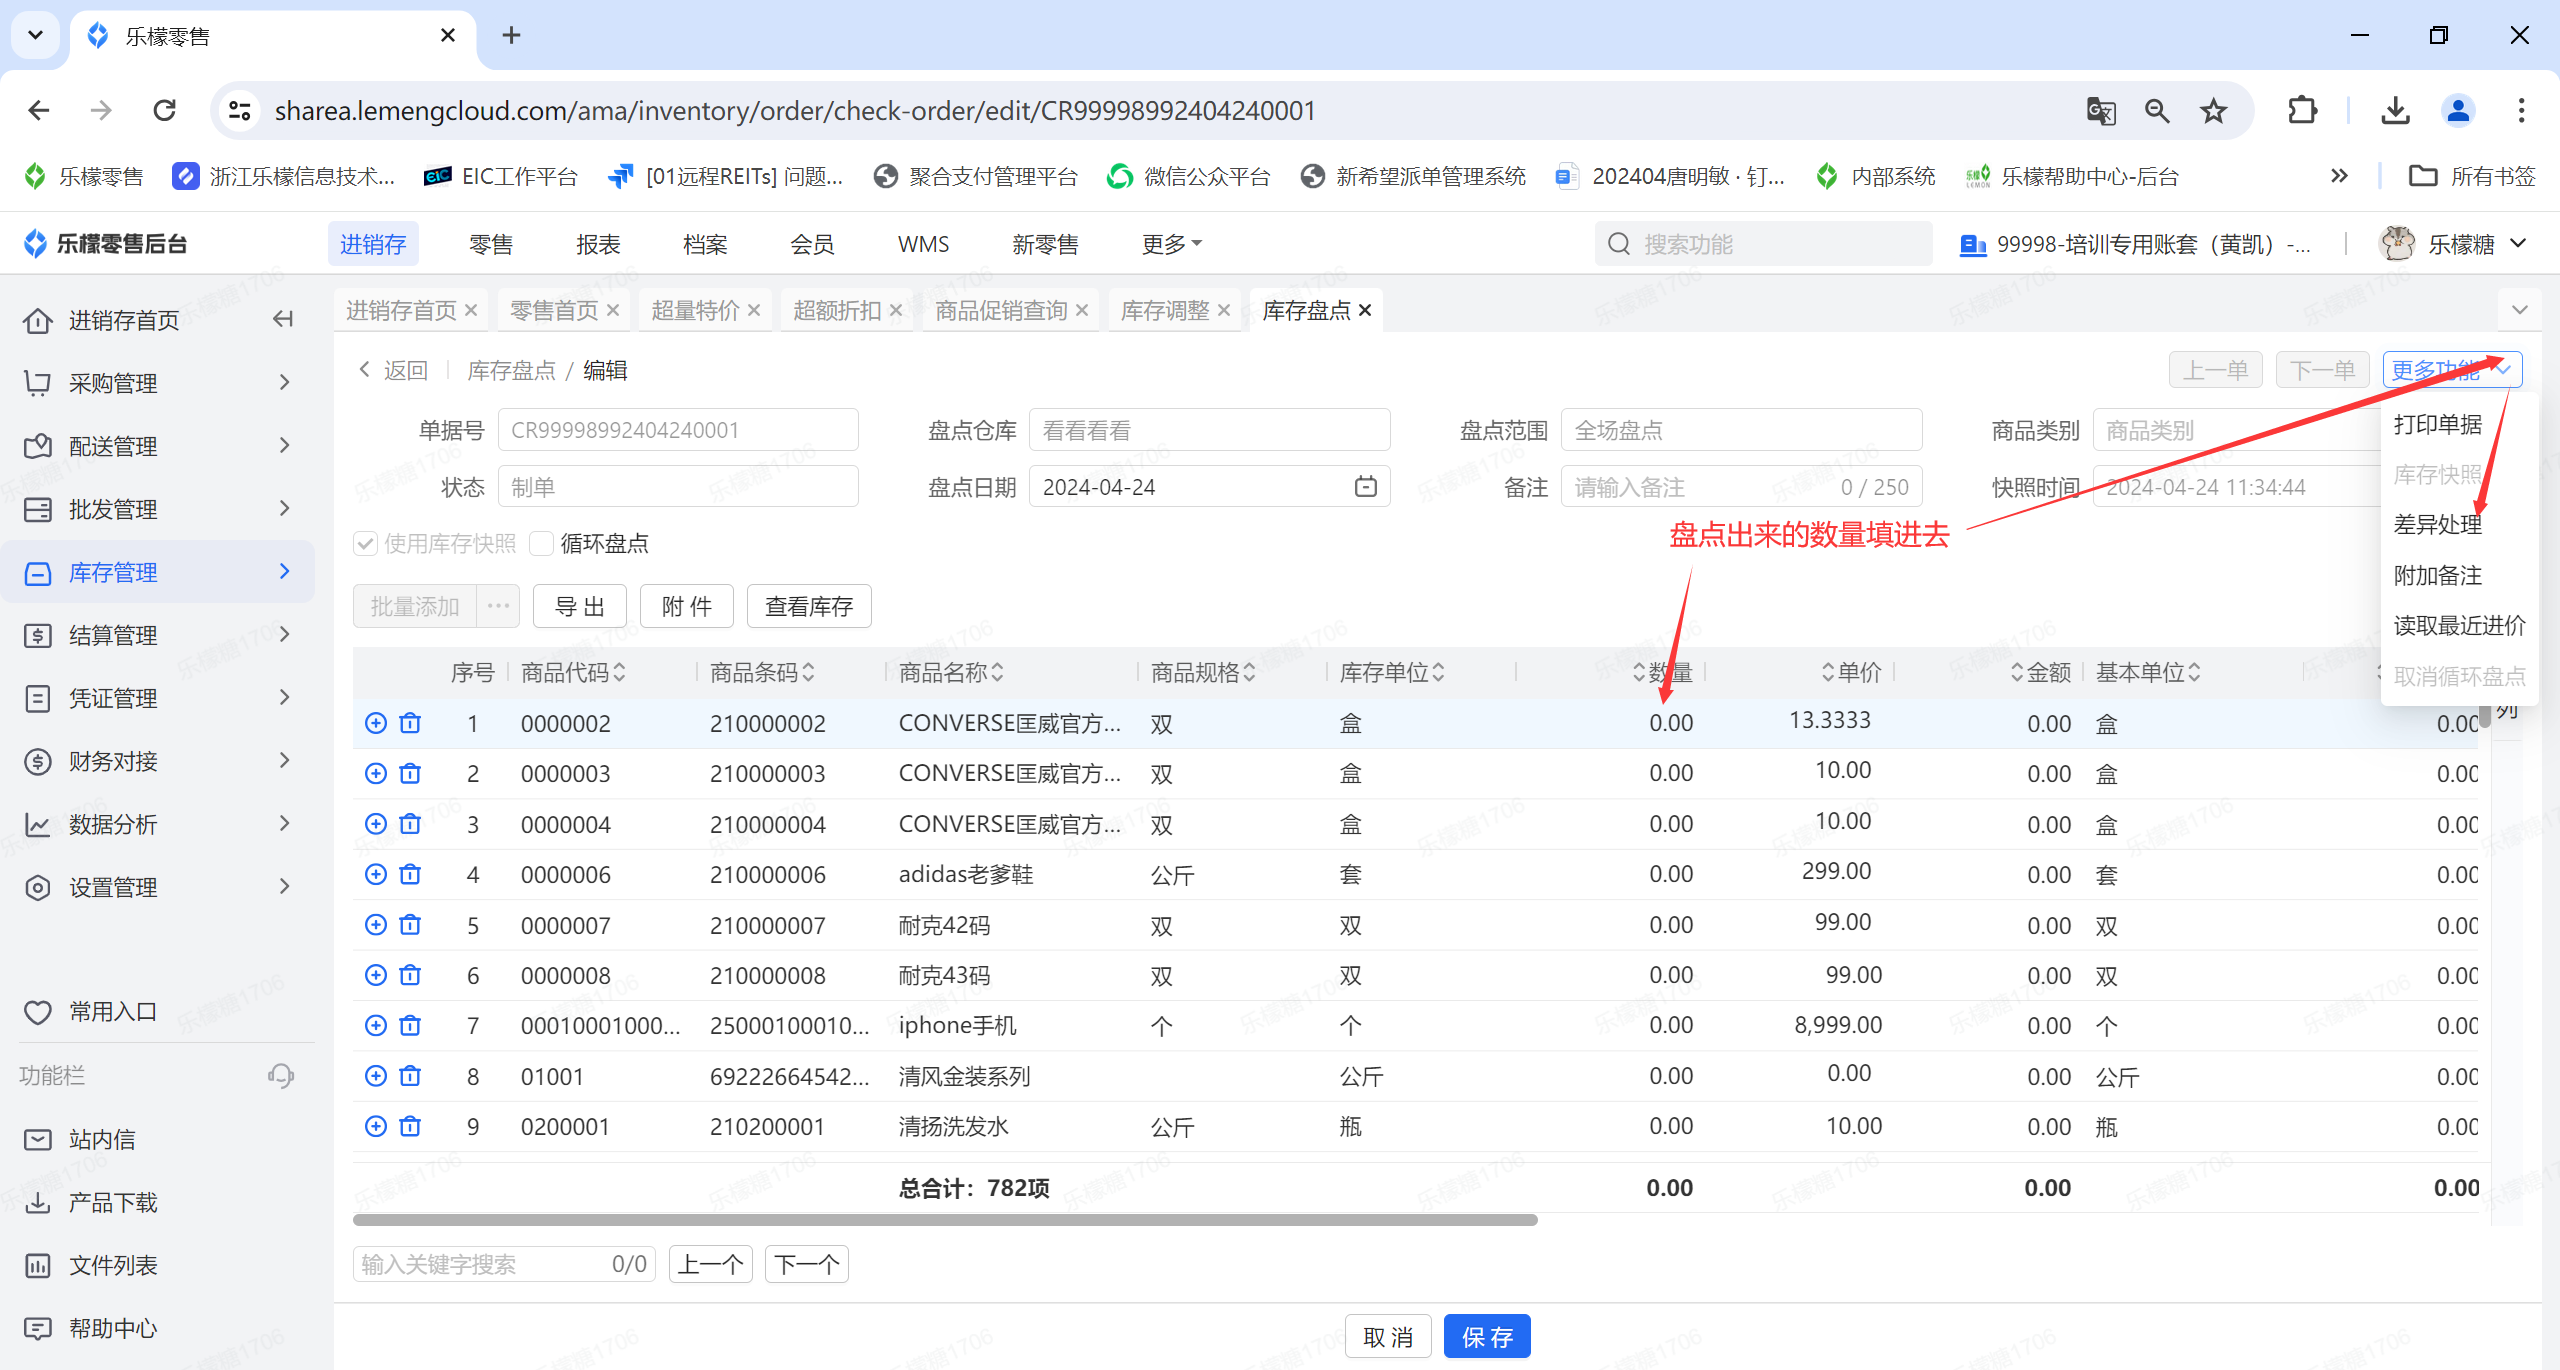Click the 站内信 mail icon
Viewport: 2560px width, 1370px height.
(x=38, y=1139)
